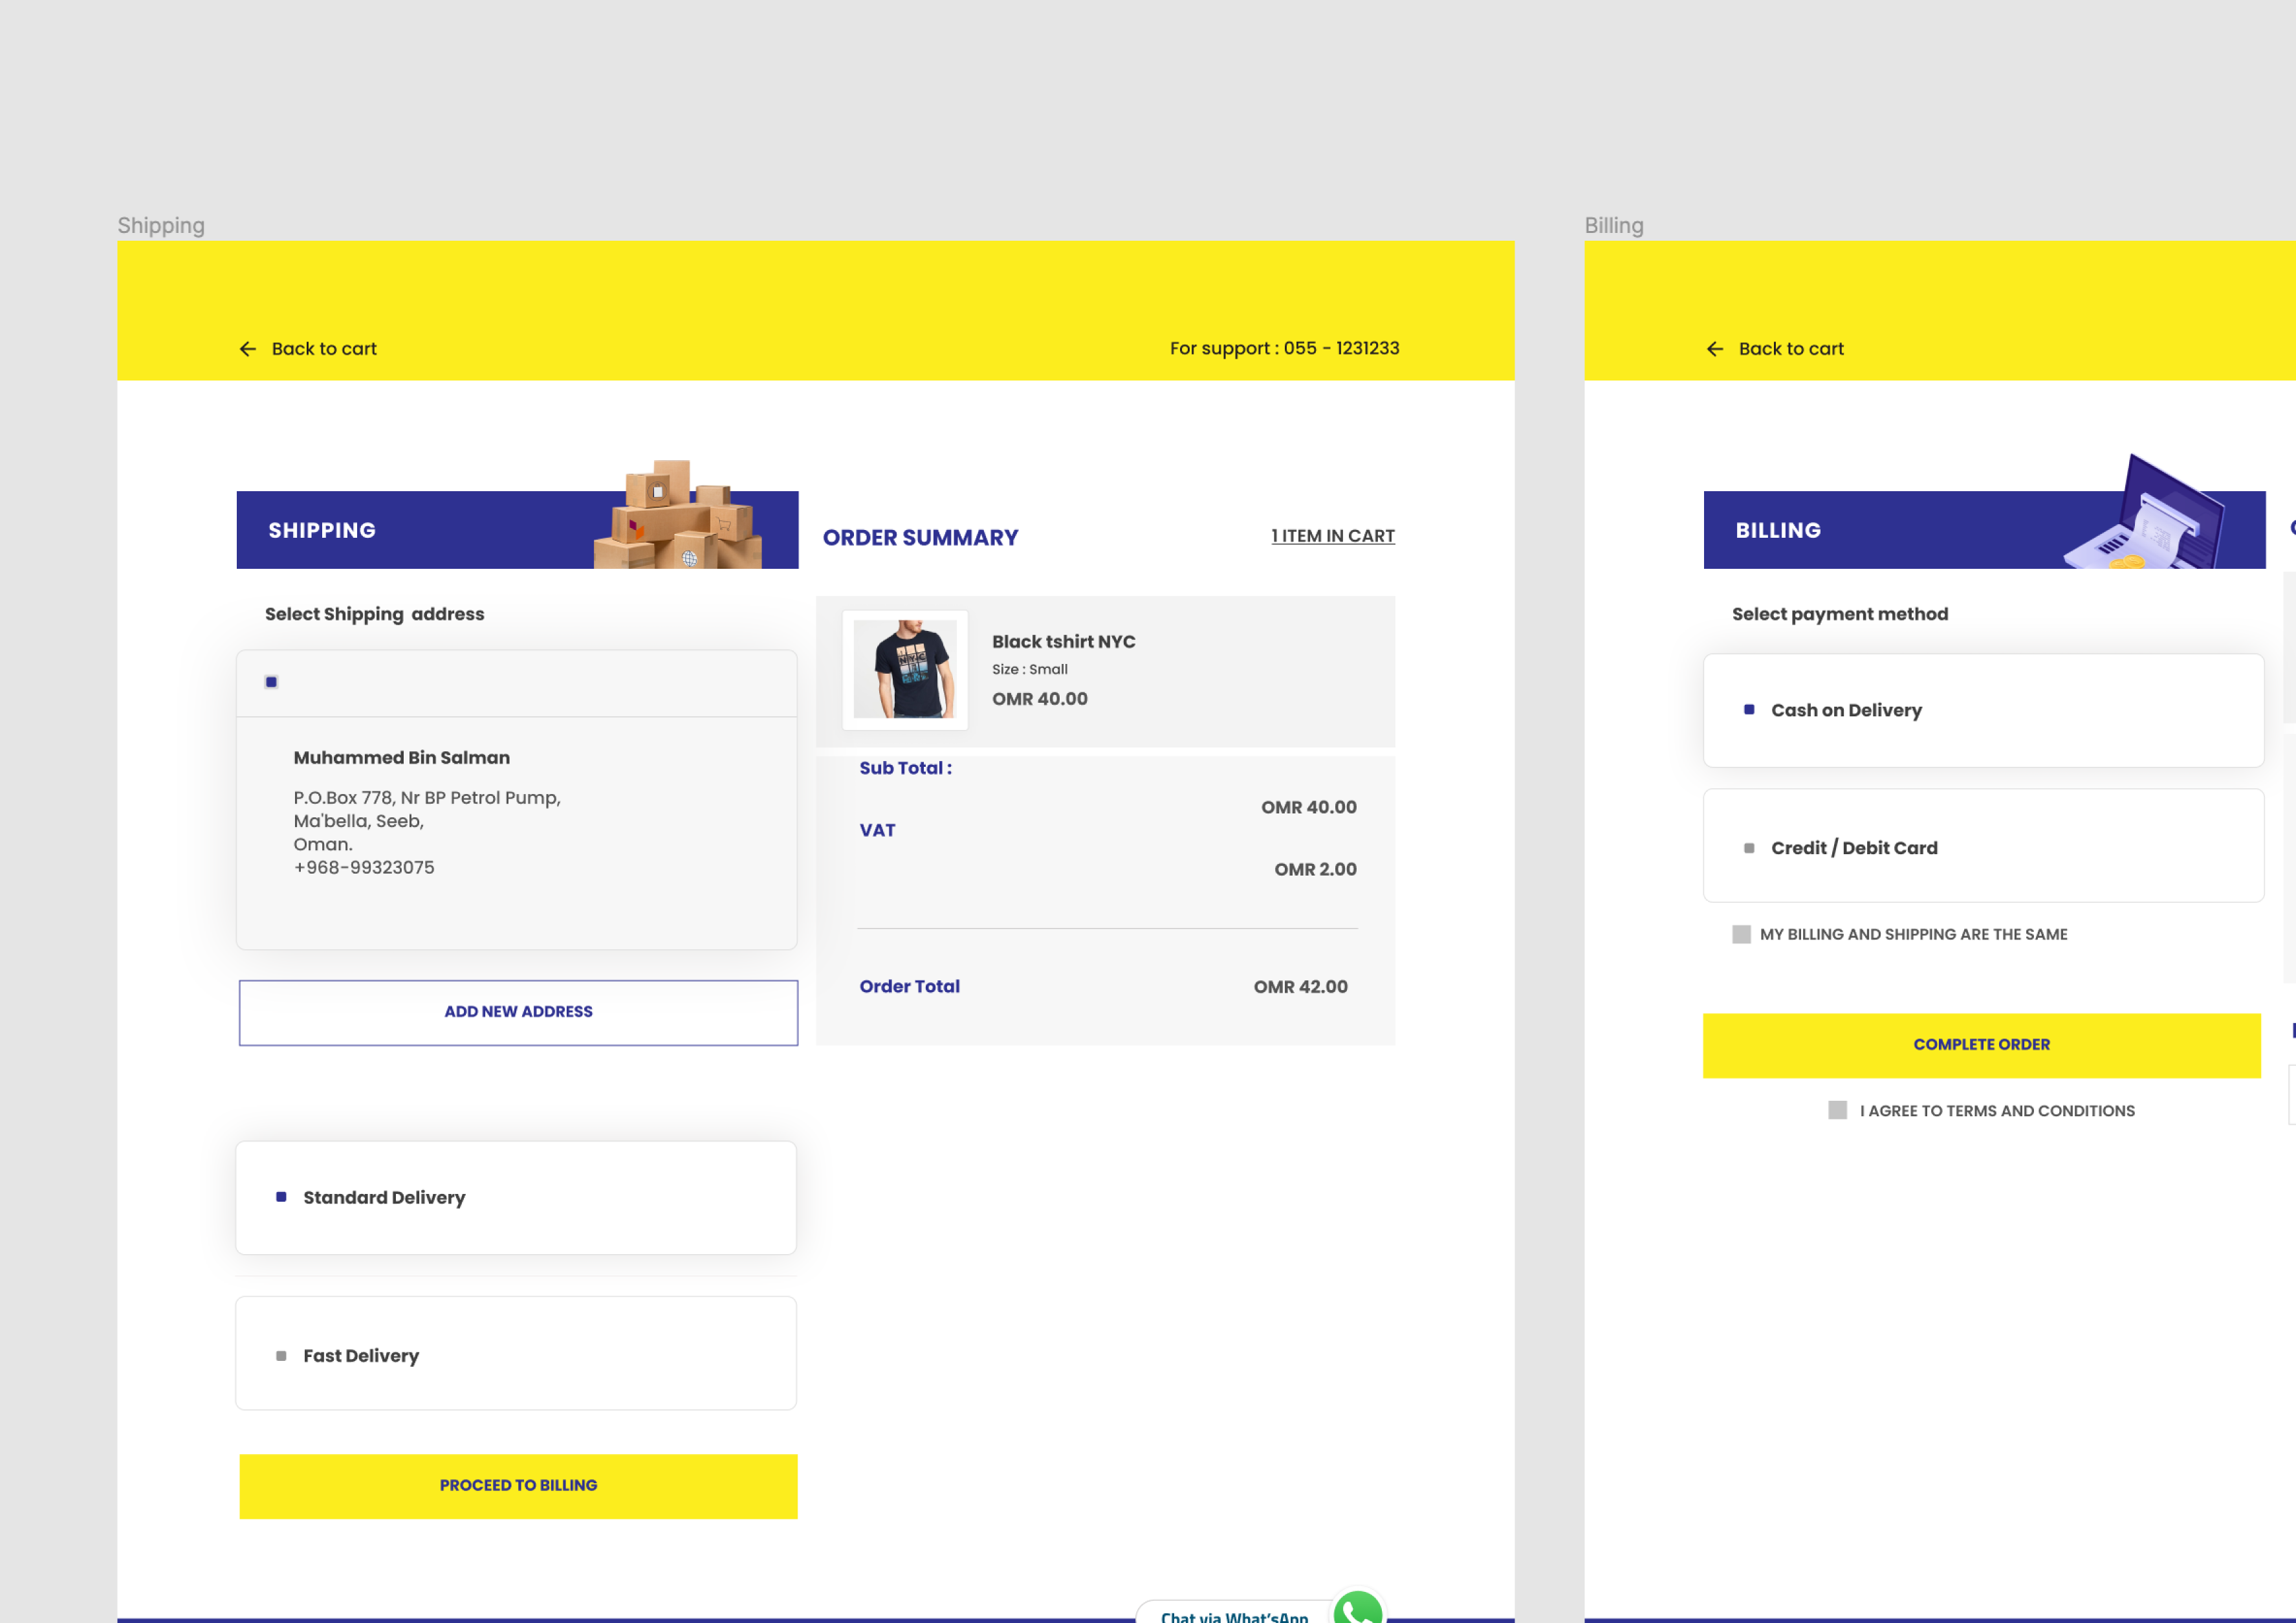Click the 'Billing' frame title above the page
This screenshot has height=1623, width=2296.
(x=1614, y=225)
